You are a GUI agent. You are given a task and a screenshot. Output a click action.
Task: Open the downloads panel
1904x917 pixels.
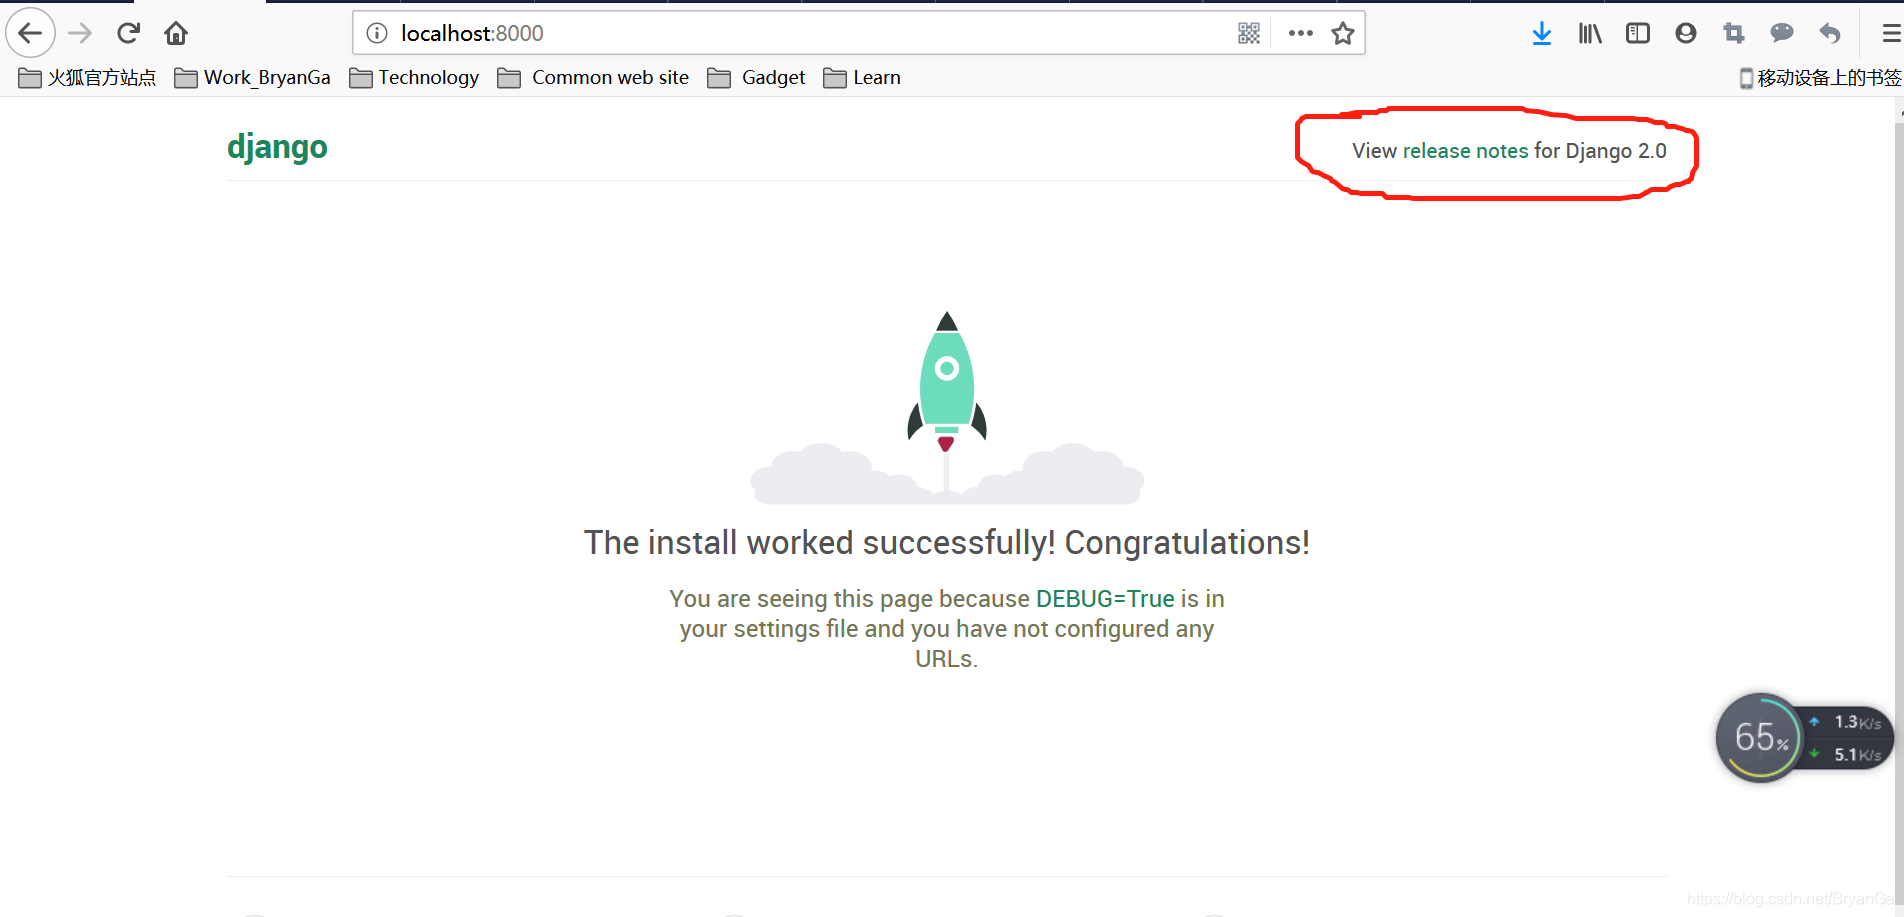coord(1542,33)
